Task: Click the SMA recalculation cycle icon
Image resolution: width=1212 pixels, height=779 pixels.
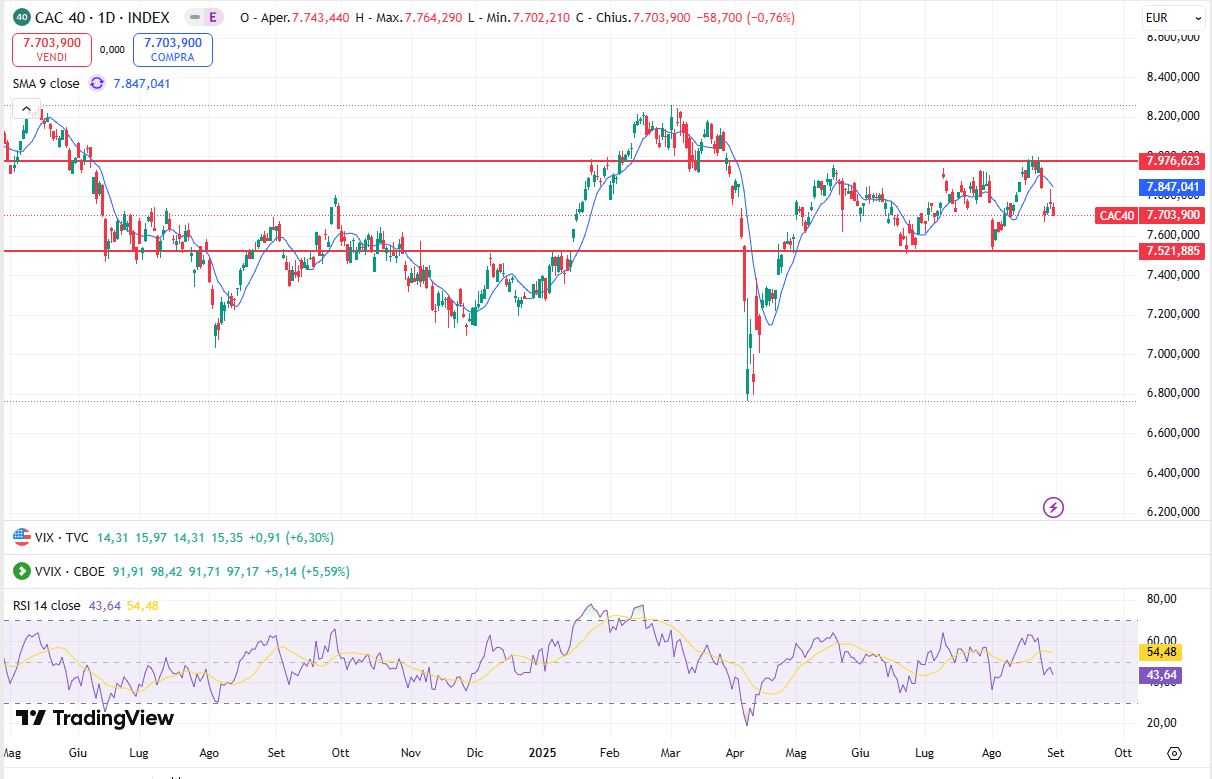Action: (97, 84)
